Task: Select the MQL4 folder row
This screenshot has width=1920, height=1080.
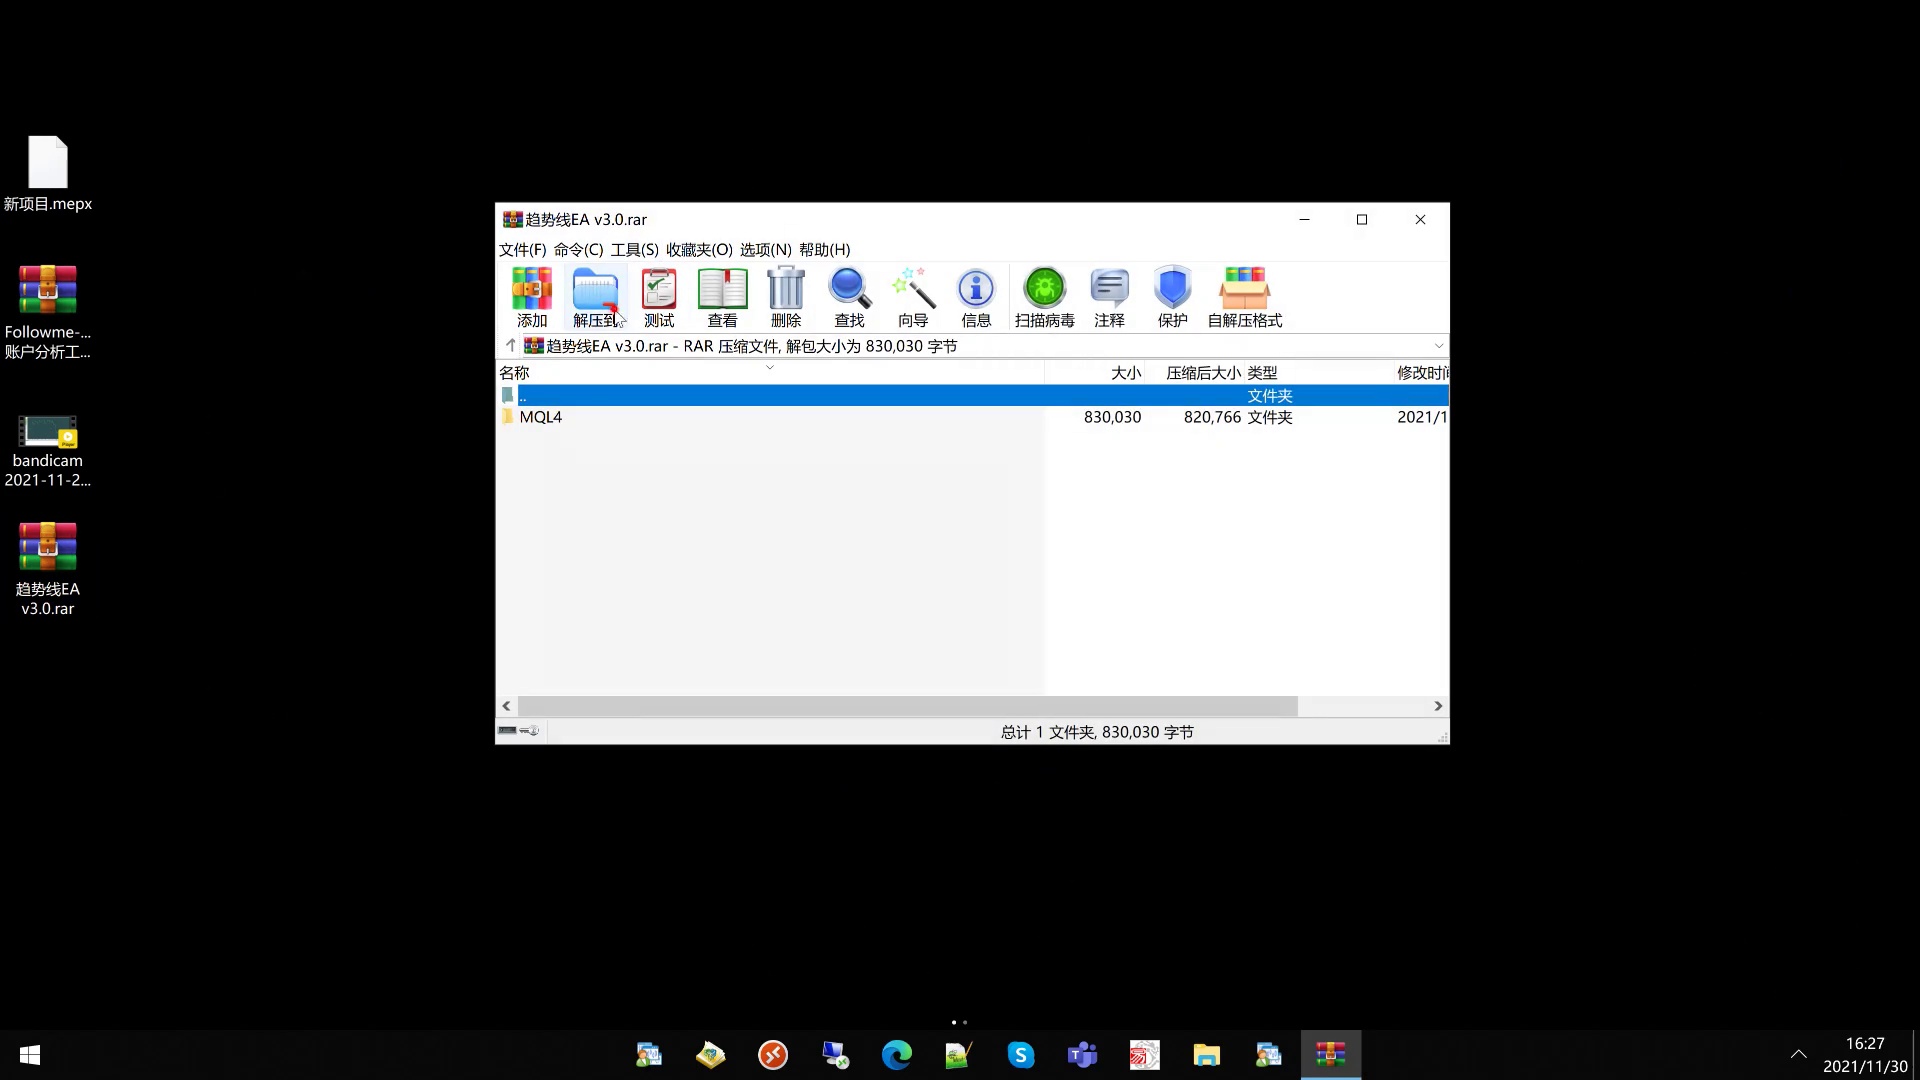Action: pyautogui.click(x=541, y=417)
